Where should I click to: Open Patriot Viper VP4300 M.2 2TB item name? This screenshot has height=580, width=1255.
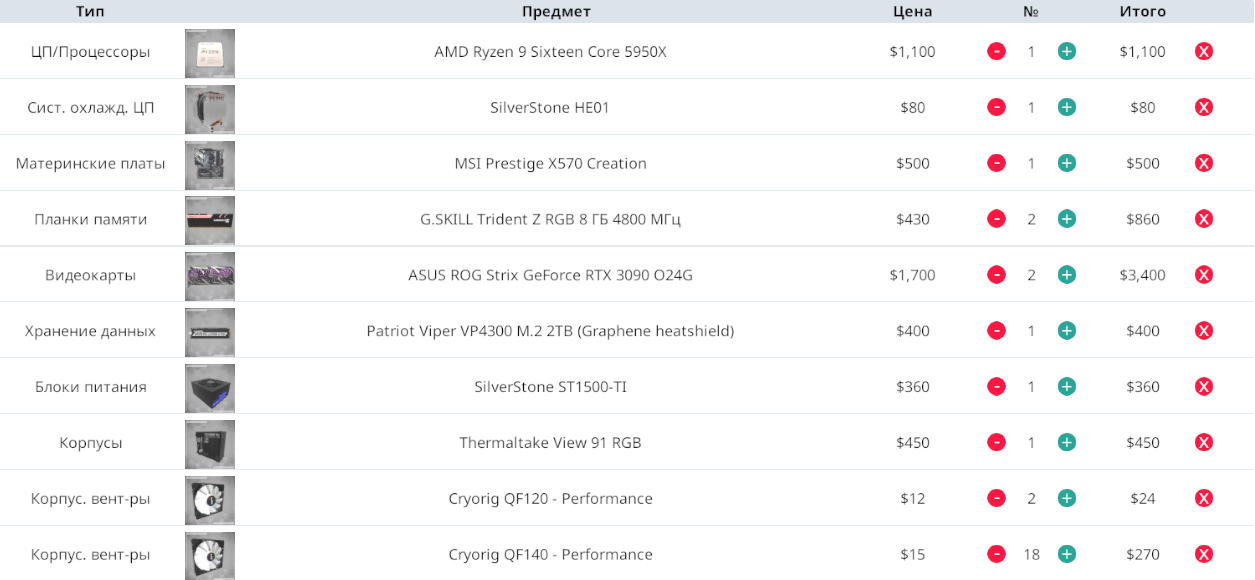point(550,331)
